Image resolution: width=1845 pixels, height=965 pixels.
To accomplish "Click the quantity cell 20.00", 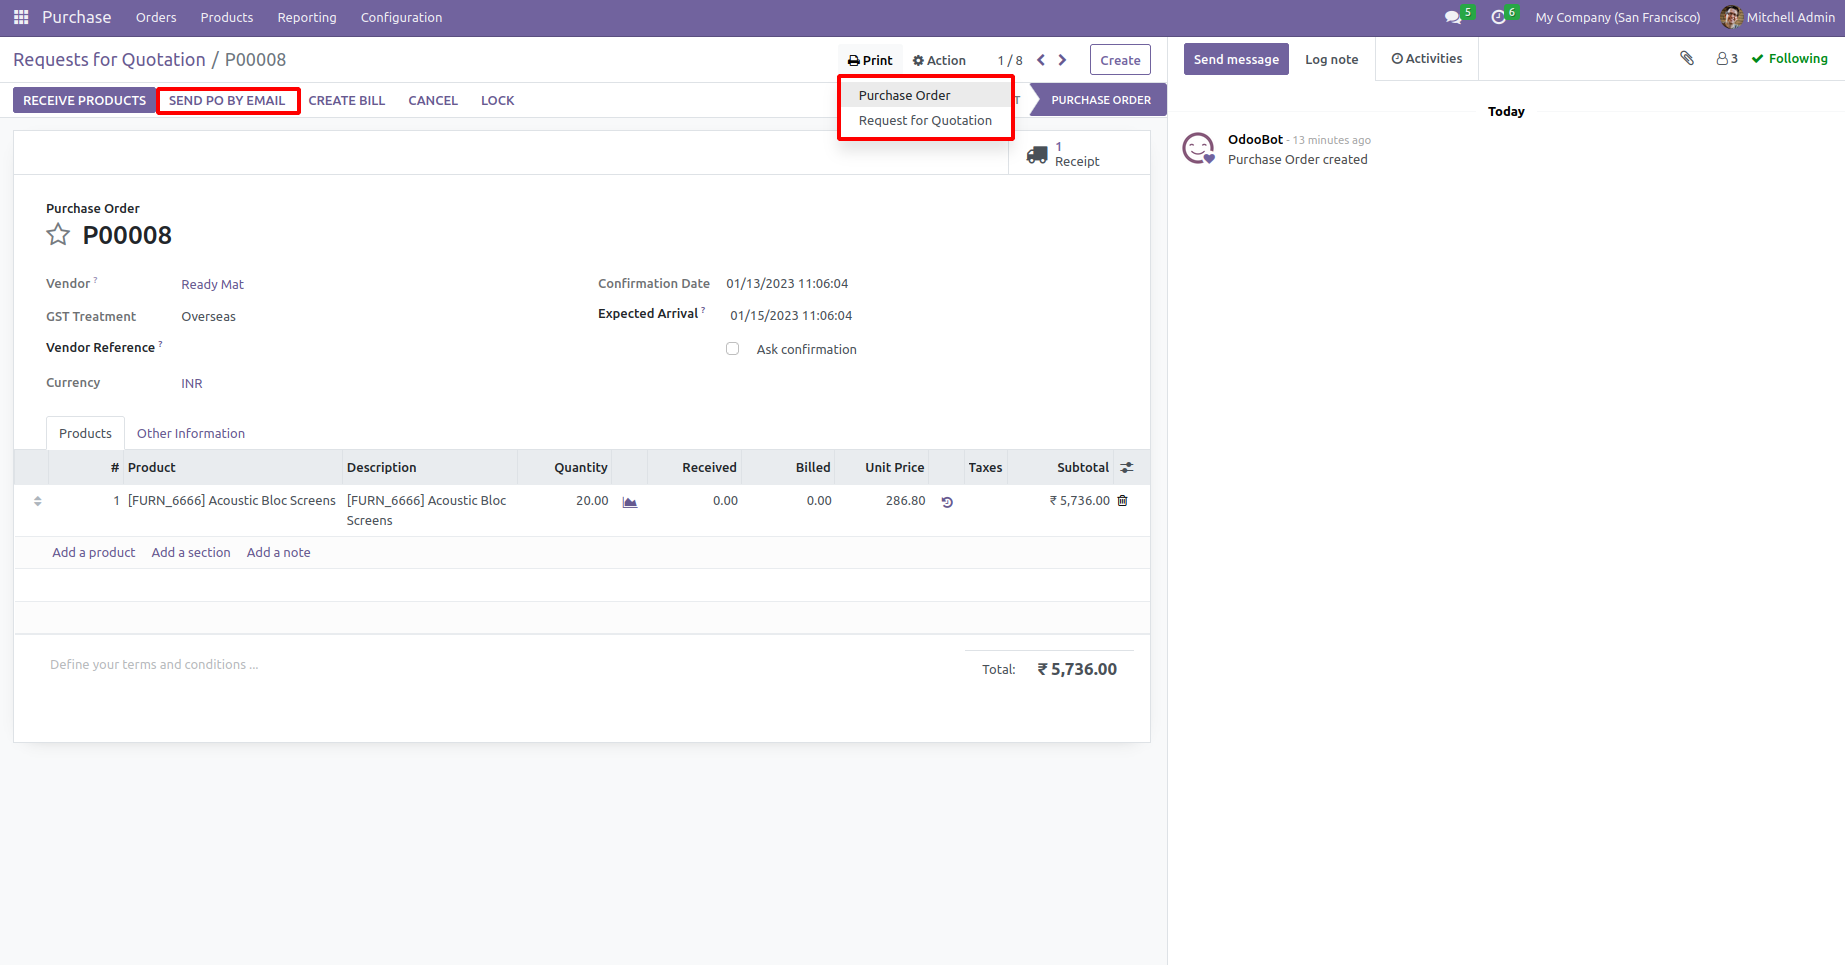I will point(592,501).
